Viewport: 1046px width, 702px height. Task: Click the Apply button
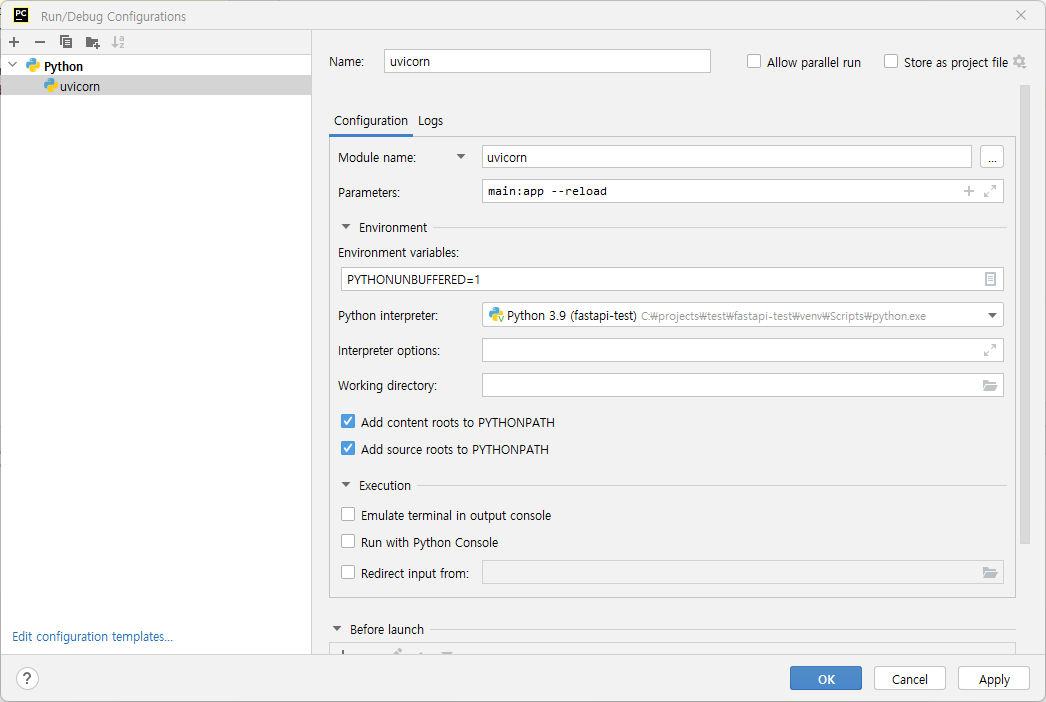(994, 679)
